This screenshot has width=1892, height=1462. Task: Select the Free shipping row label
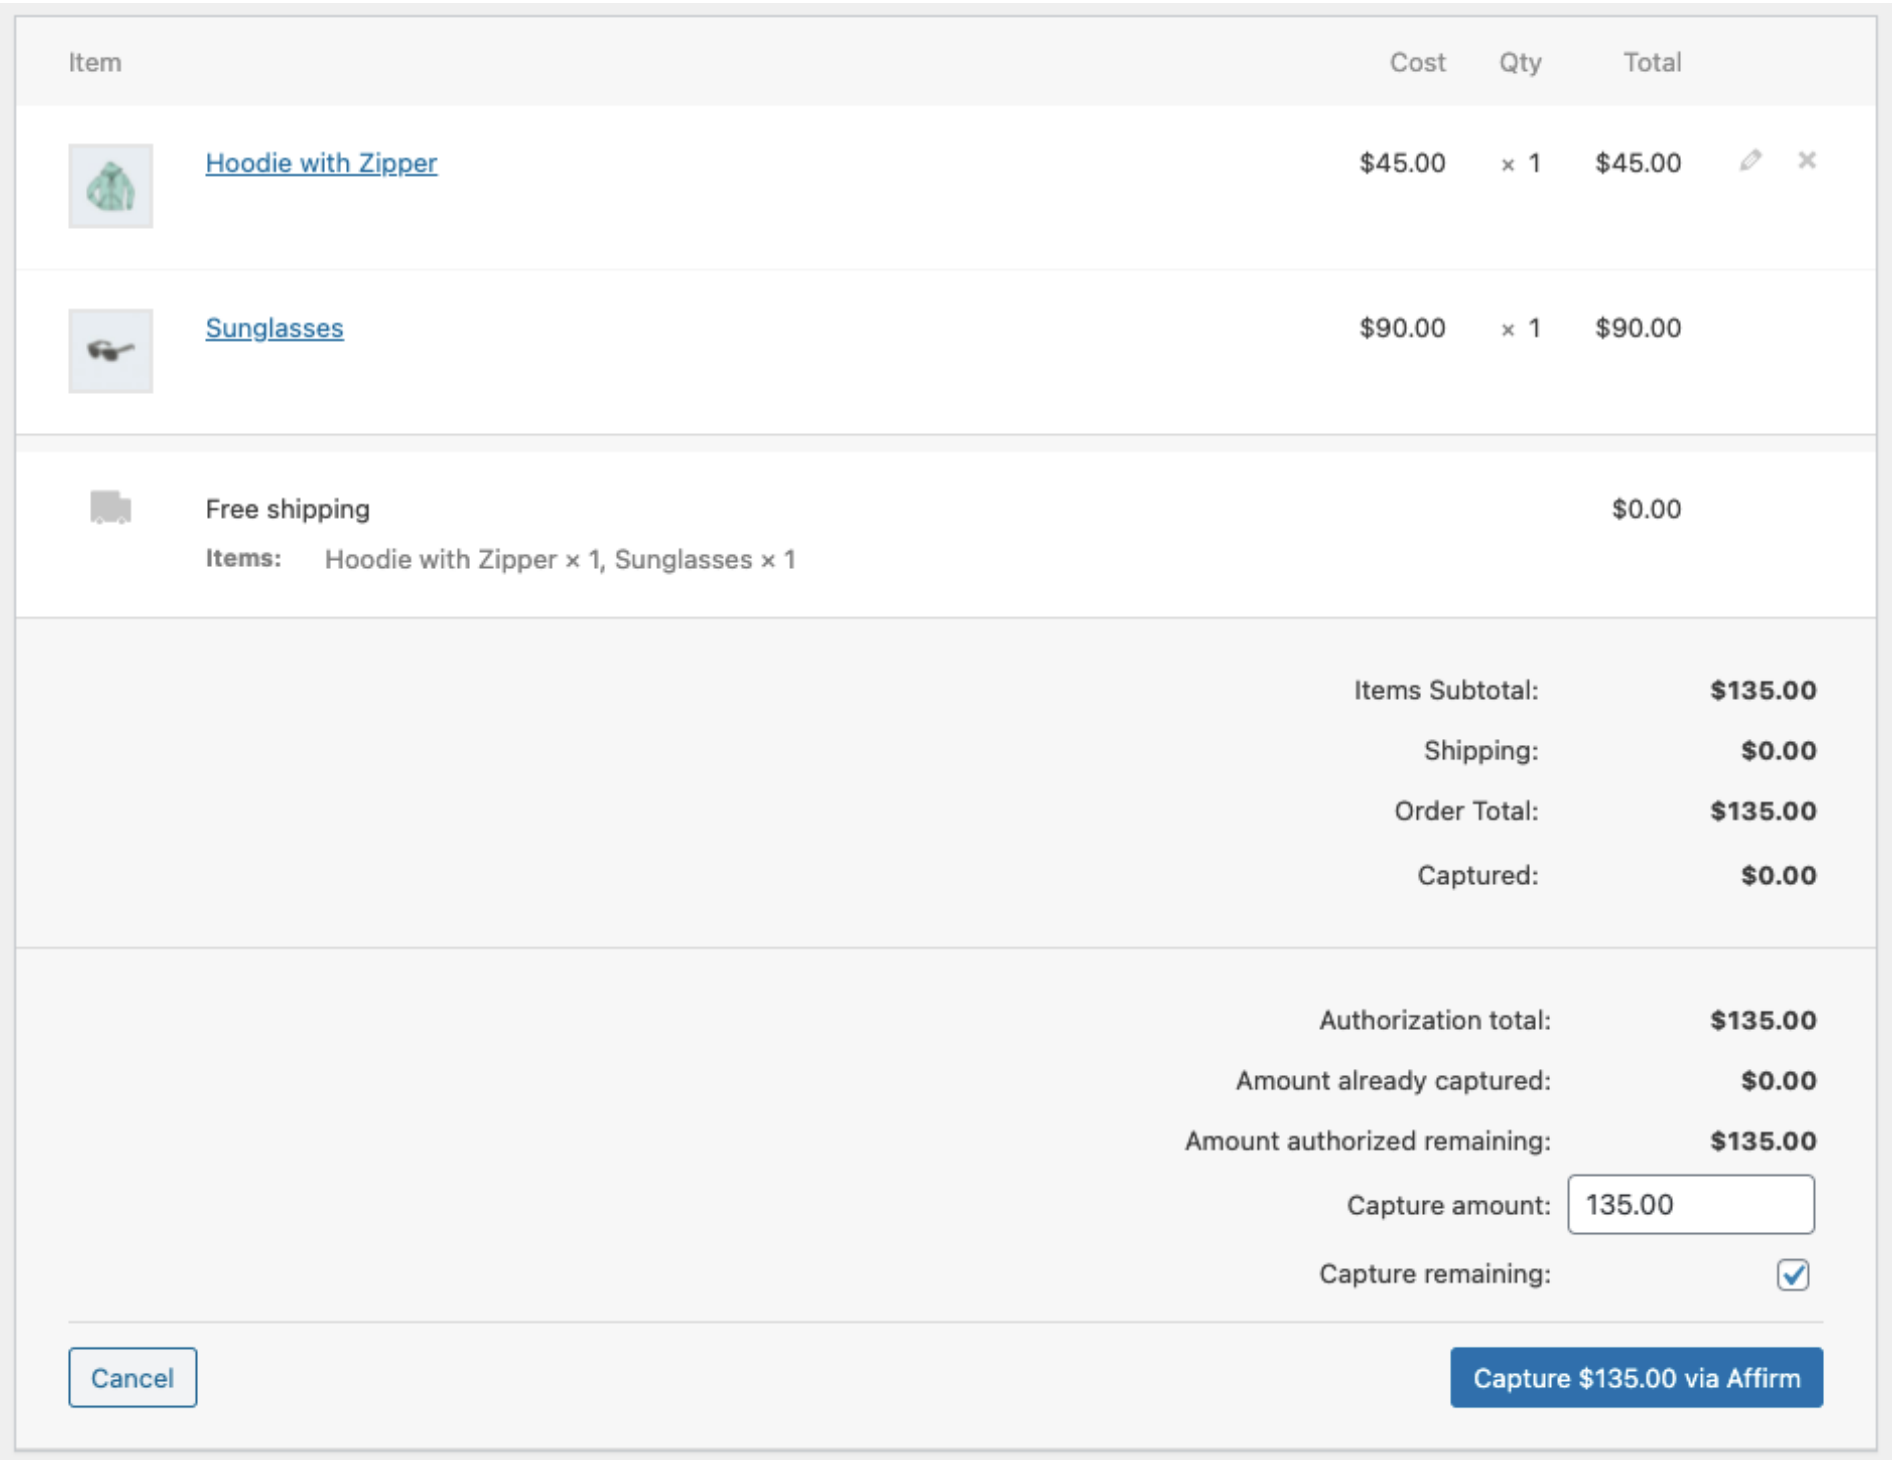tap(287, 508)
